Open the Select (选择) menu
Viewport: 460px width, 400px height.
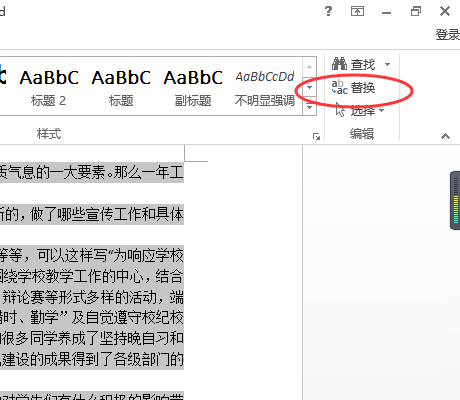[360, 111]
